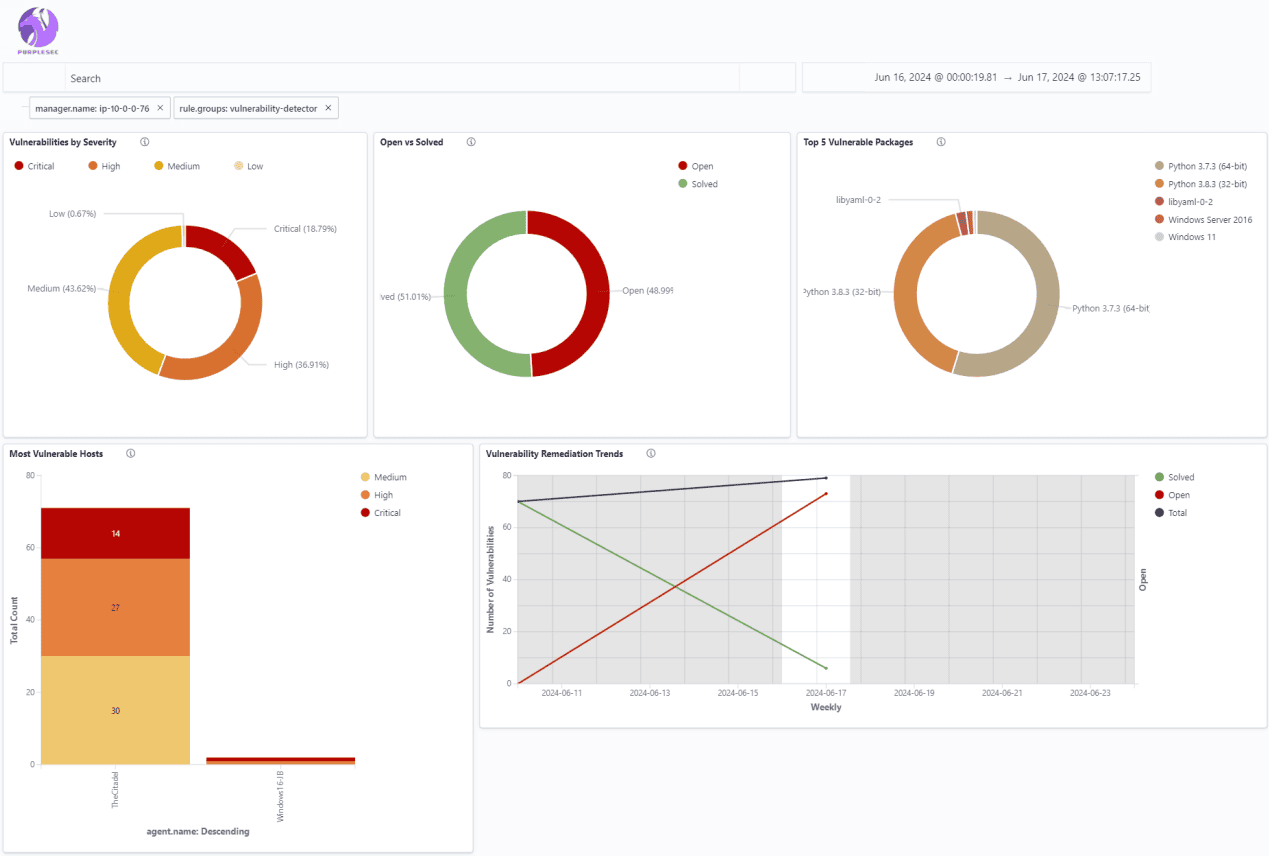
Task: Open info icon for Top 5 Vulnerable Packages
Action: 941,142
